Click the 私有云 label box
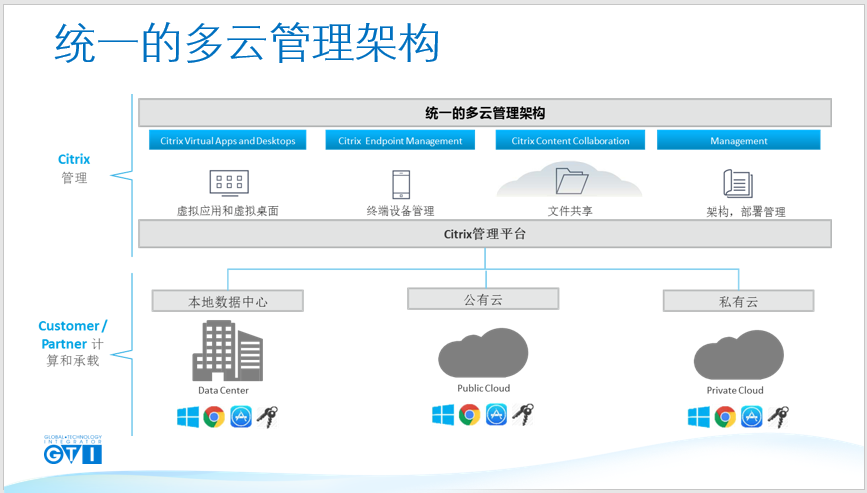Image resolution: width=867 pixels, height=493 pixels. pos(738,301)
